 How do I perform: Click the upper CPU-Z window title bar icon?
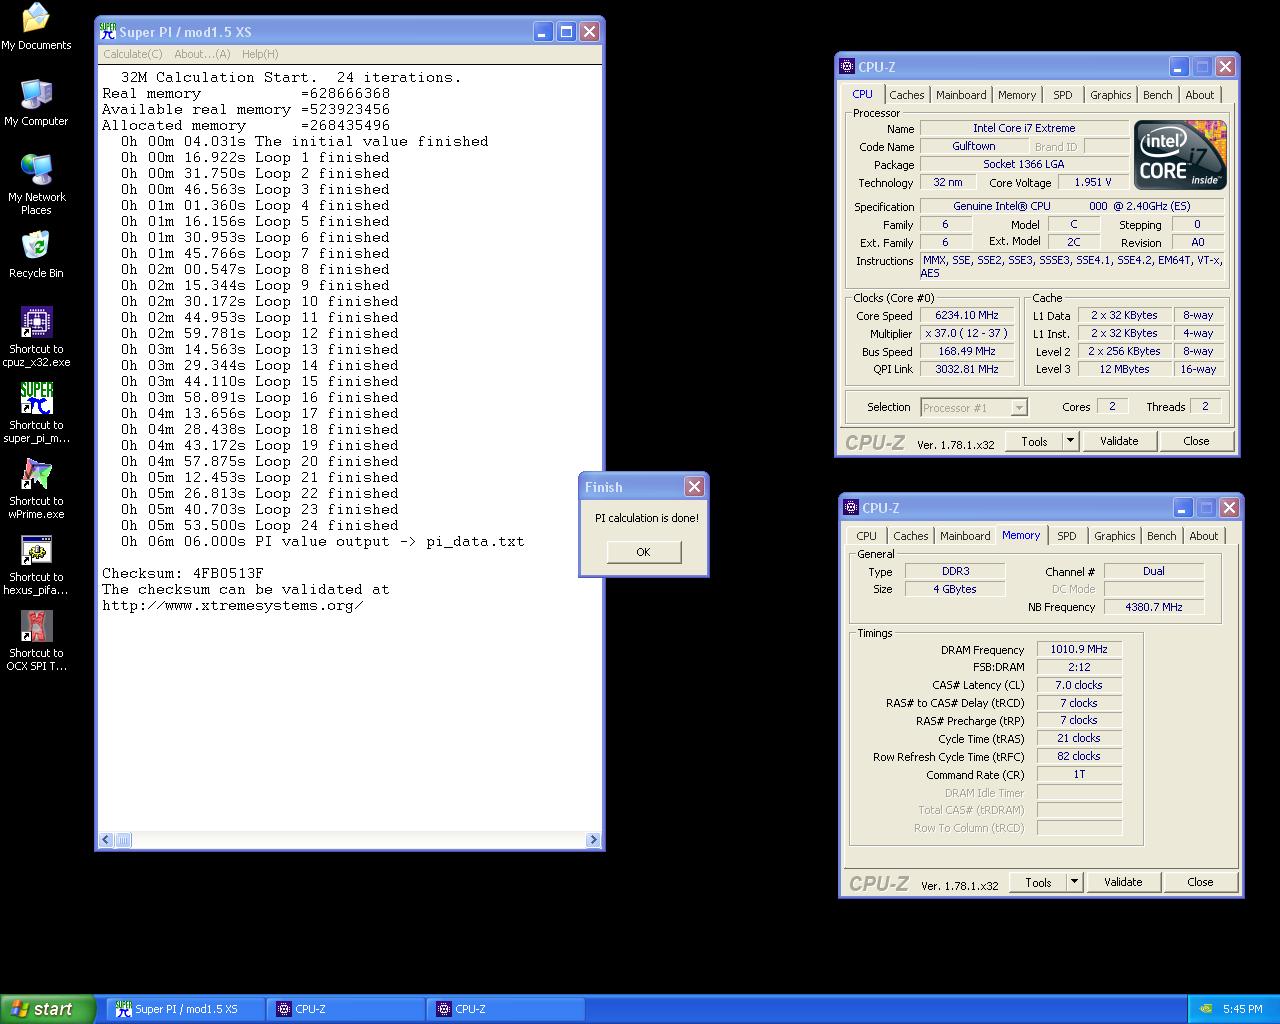click(x=847, y=67)
